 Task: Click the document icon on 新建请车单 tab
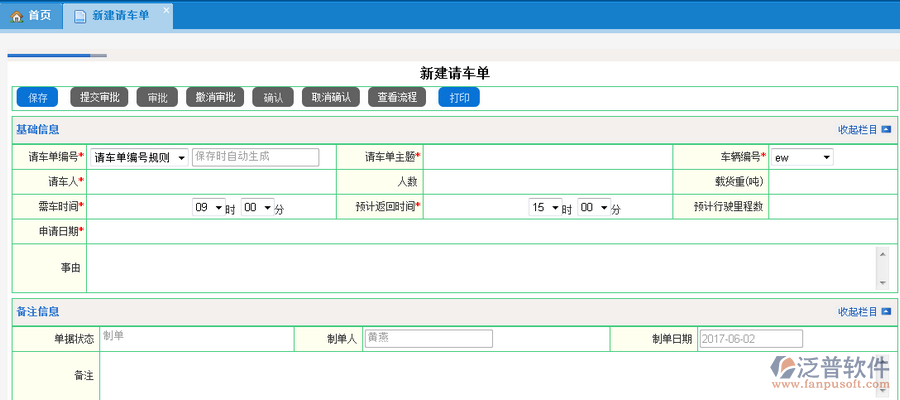point(80,16)
